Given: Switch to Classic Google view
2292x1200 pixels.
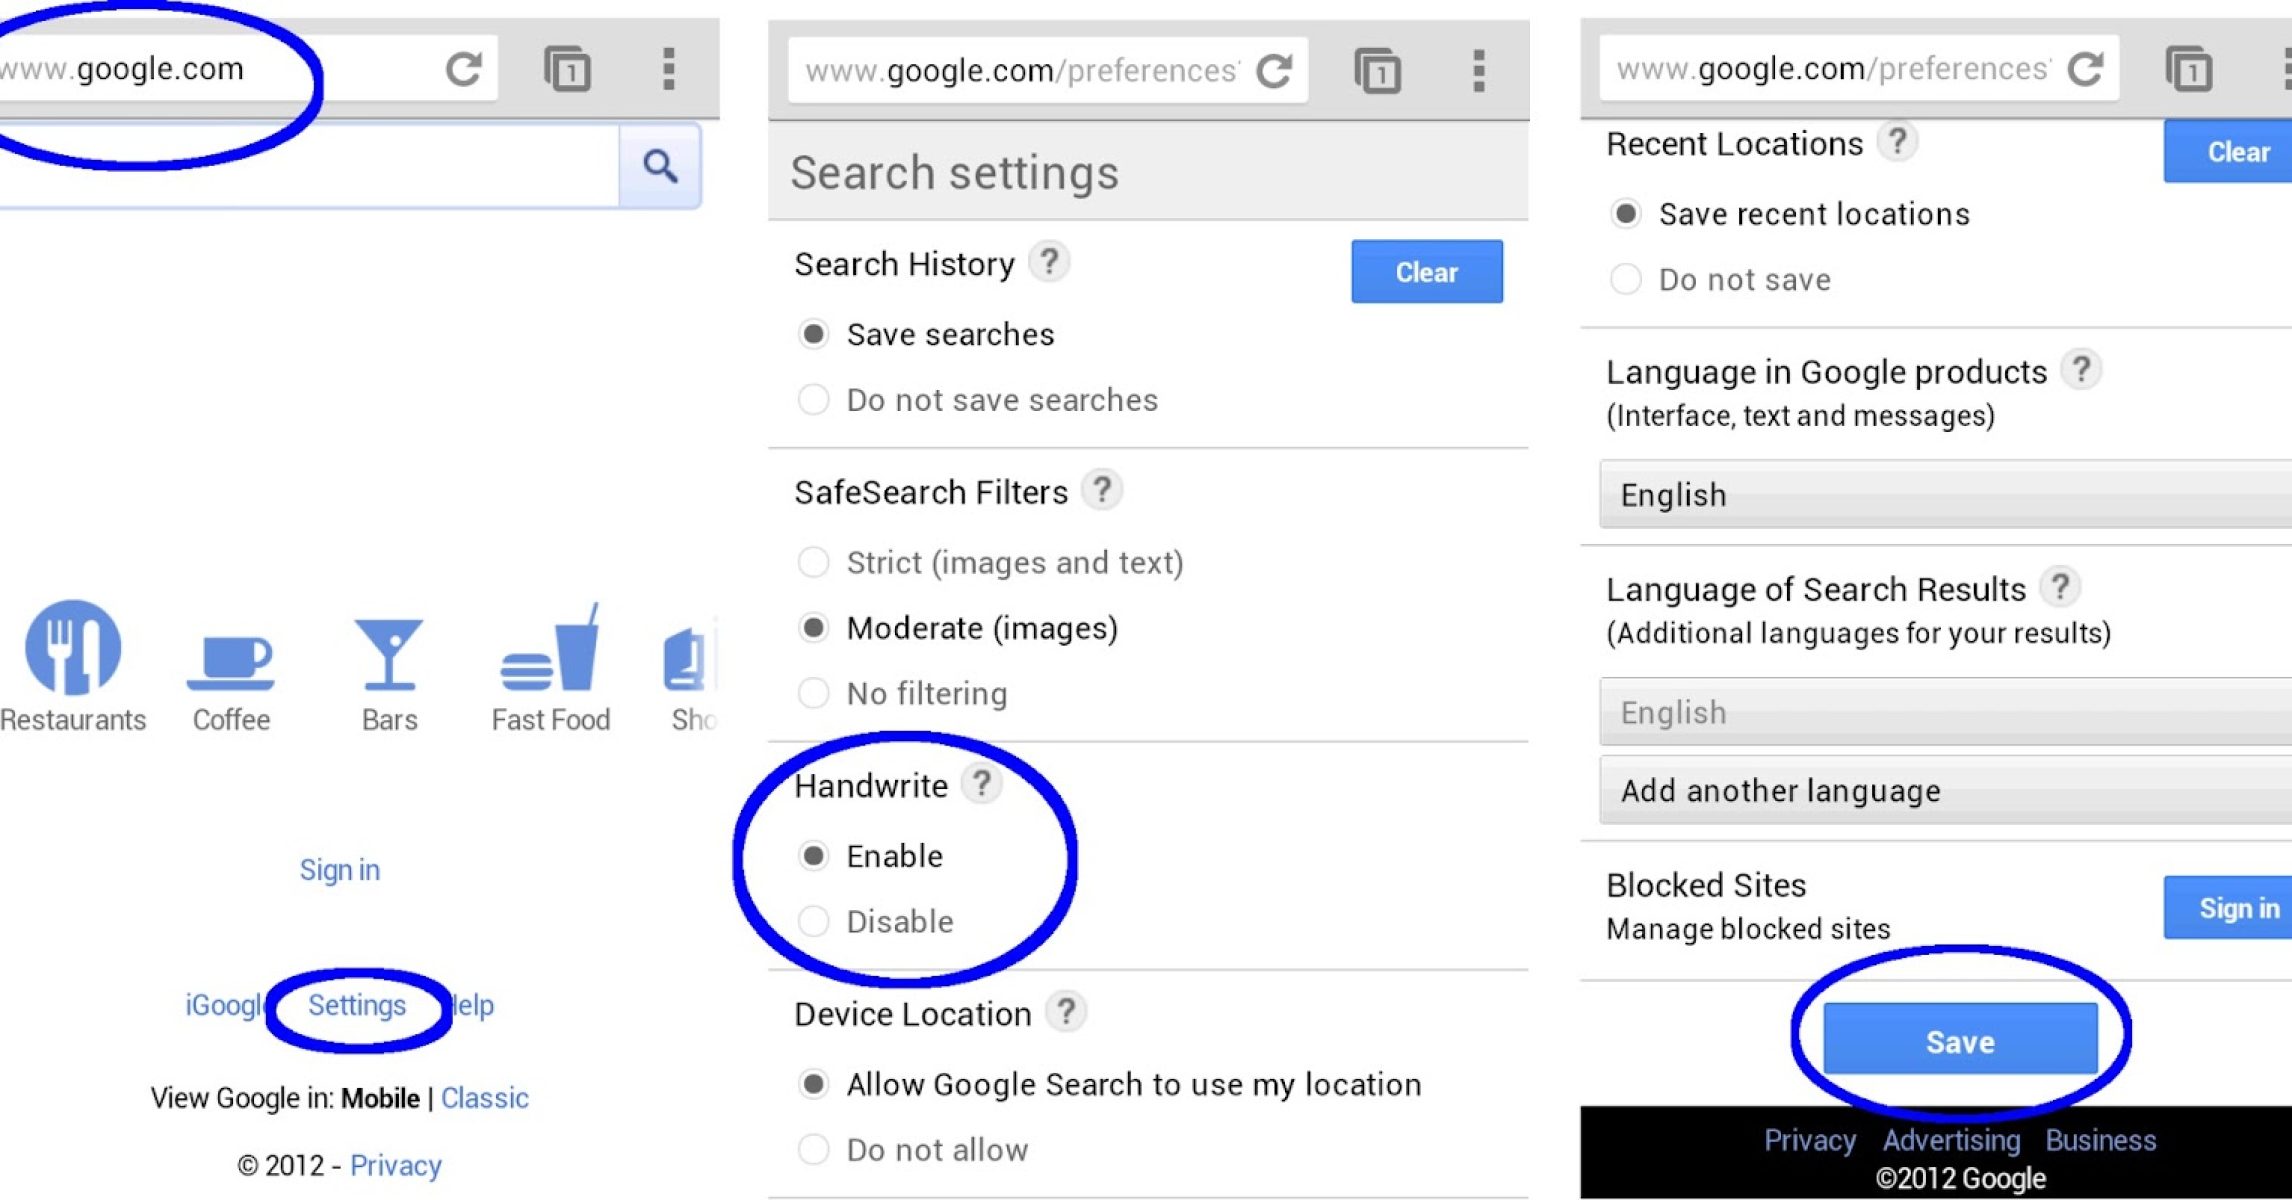Looking at the screenshot, I should [x=485, y=1098].
